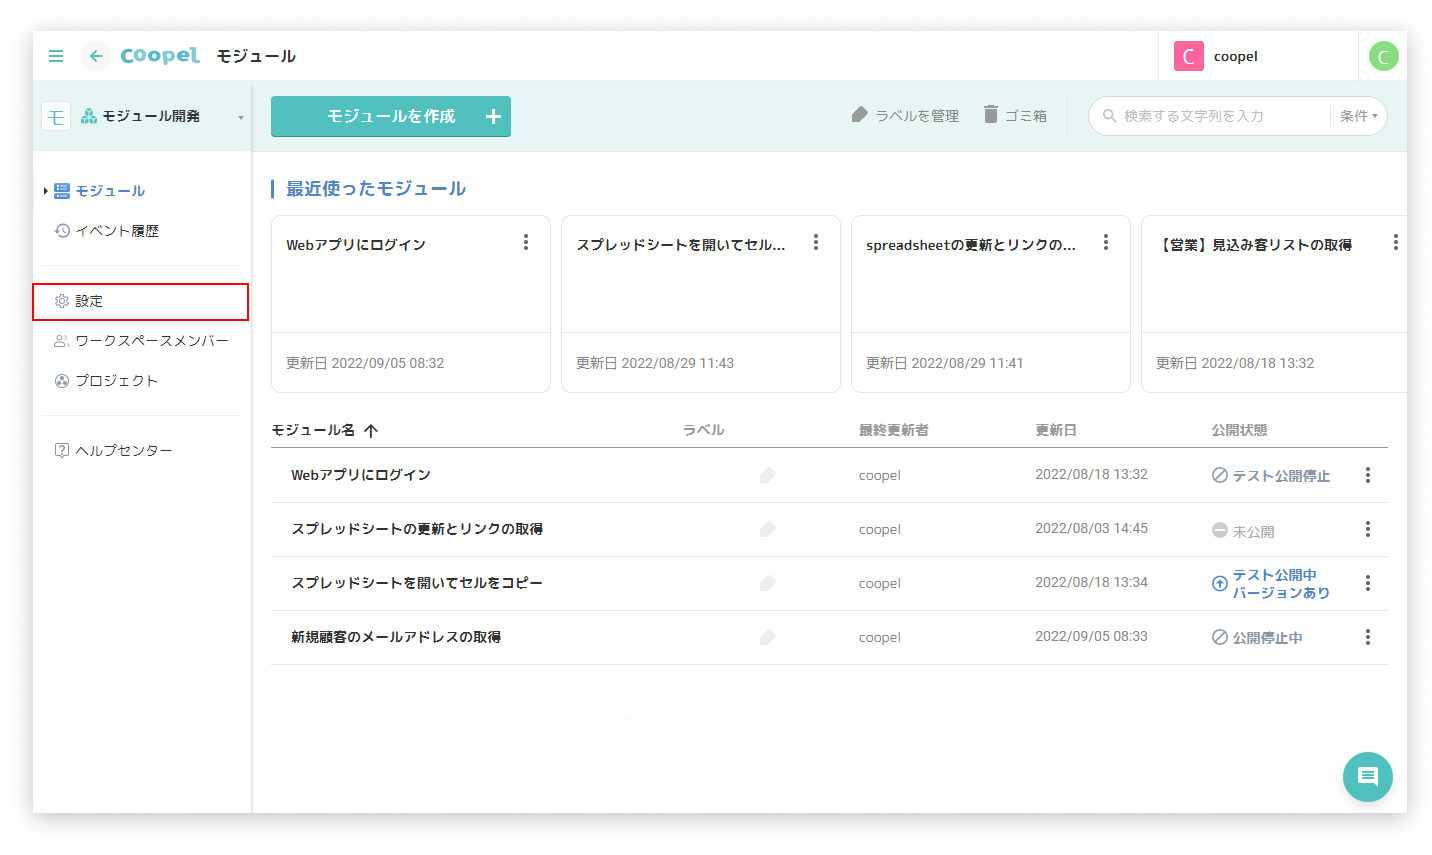Click テスト公開中 バージョンあり status
Image resolution: width=1432 pixels, height=855 pixels.
click(x=1271, y=584)
